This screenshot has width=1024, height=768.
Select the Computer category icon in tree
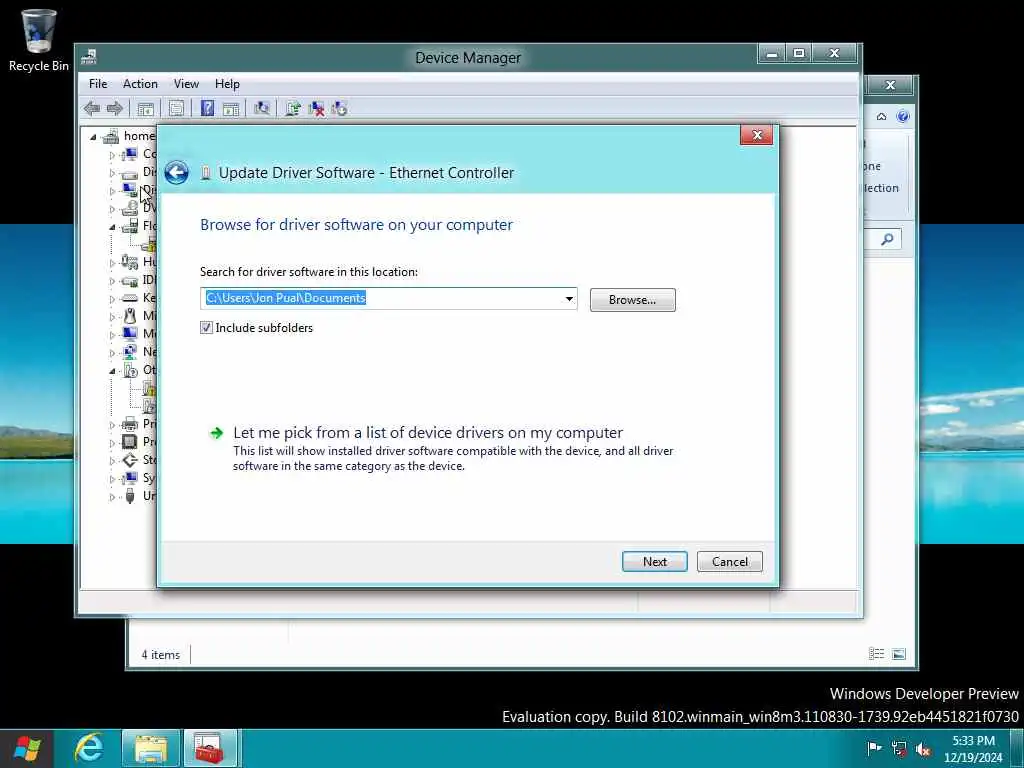point(130,154)
